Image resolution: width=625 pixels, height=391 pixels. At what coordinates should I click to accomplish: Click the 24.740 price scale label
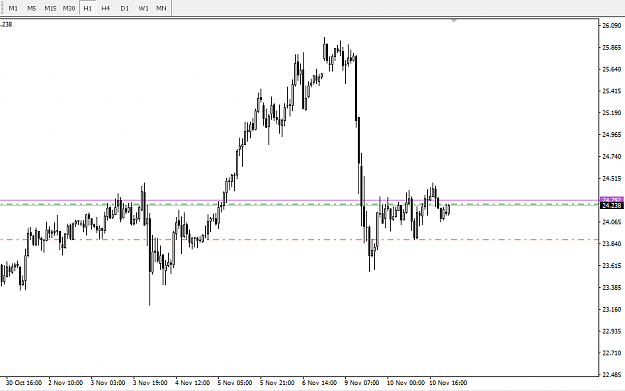coord(611,157)
